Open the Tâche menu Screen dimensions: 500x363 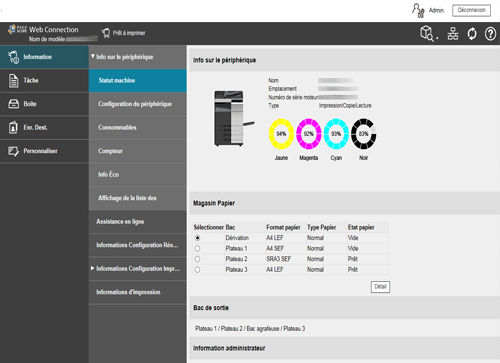tap(44, 81)
